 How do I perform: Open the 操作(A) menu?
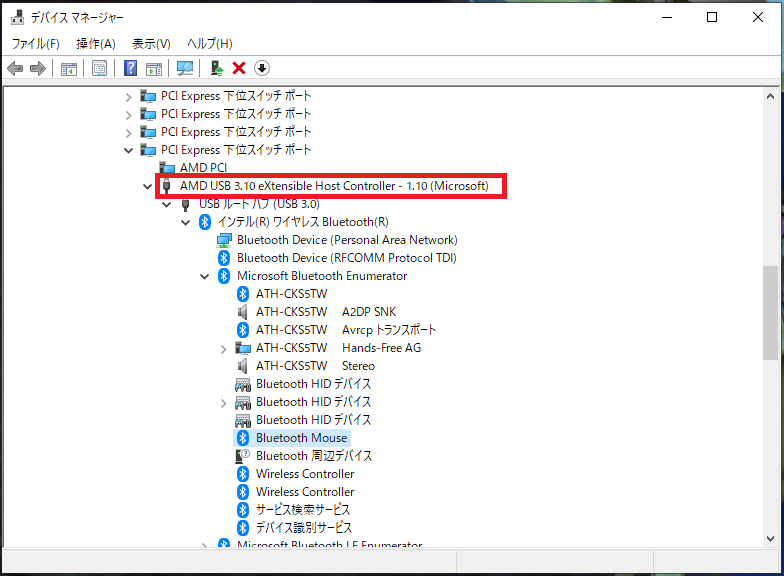(96, 44)
